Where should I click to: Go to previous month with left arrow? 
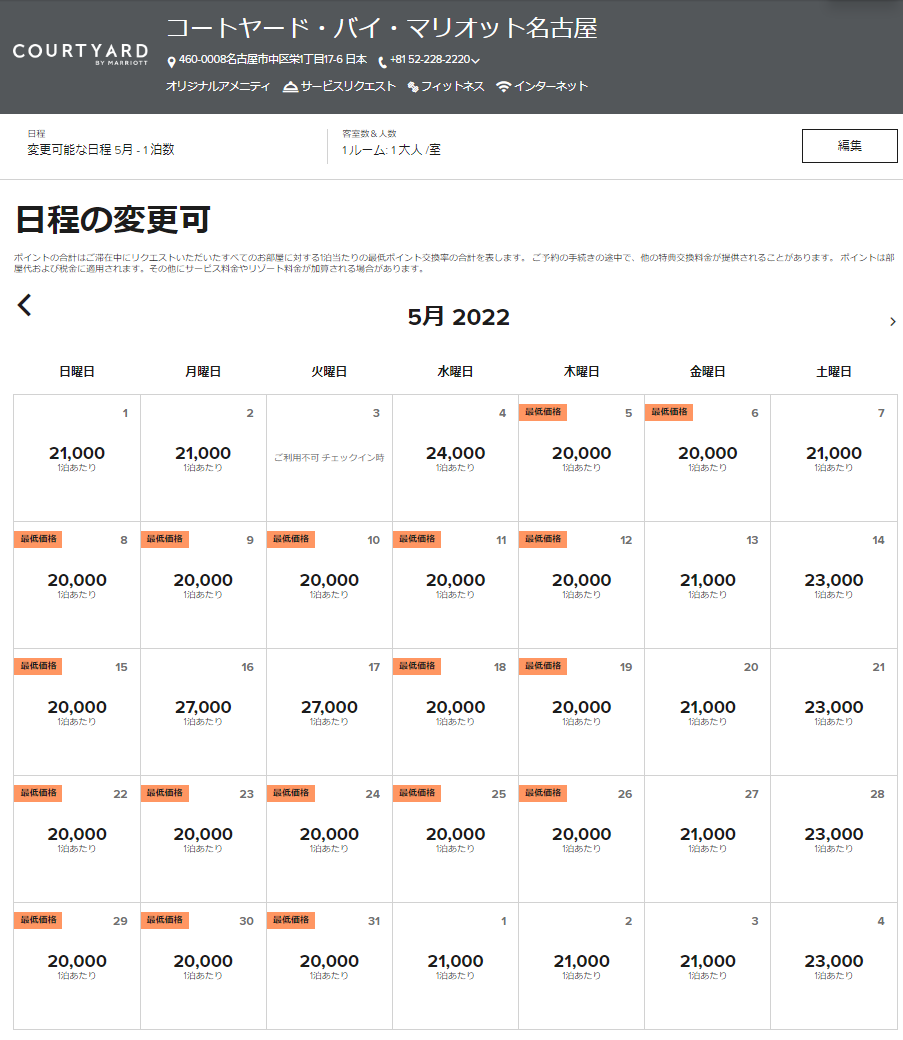[x=25, y=305]
